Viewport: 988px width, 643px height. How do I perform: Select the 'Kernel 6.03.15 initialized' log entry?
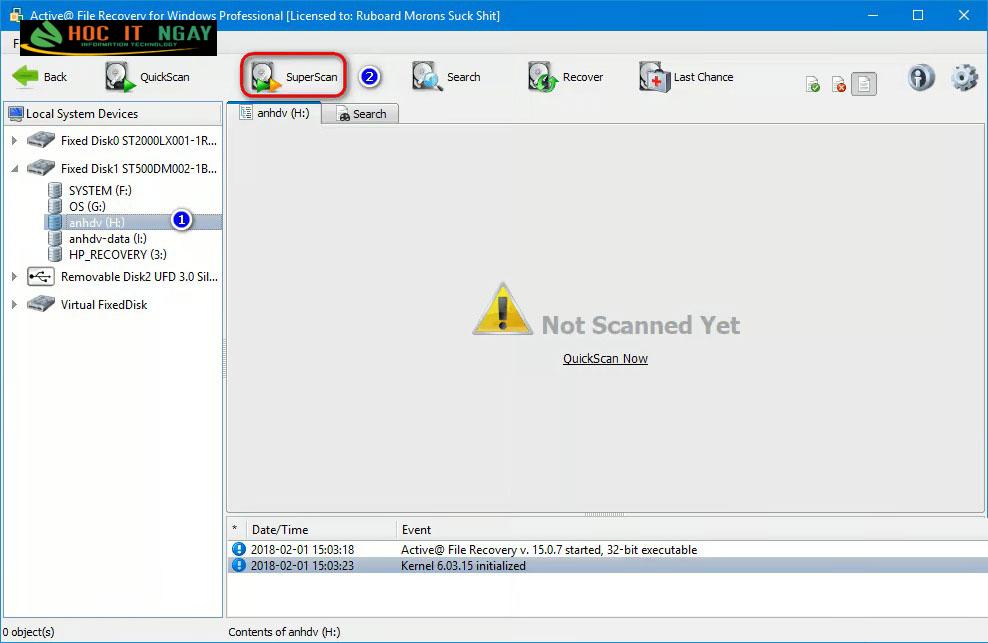607,565
